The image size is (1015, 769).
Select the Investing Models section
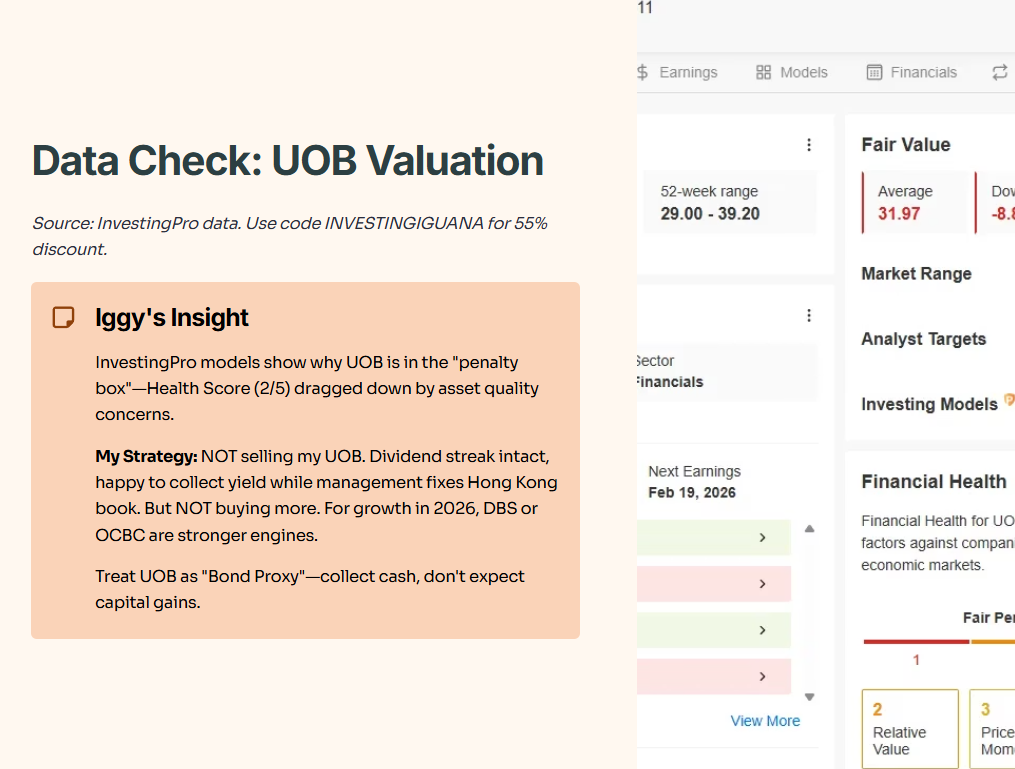click(x=929, y=404)
